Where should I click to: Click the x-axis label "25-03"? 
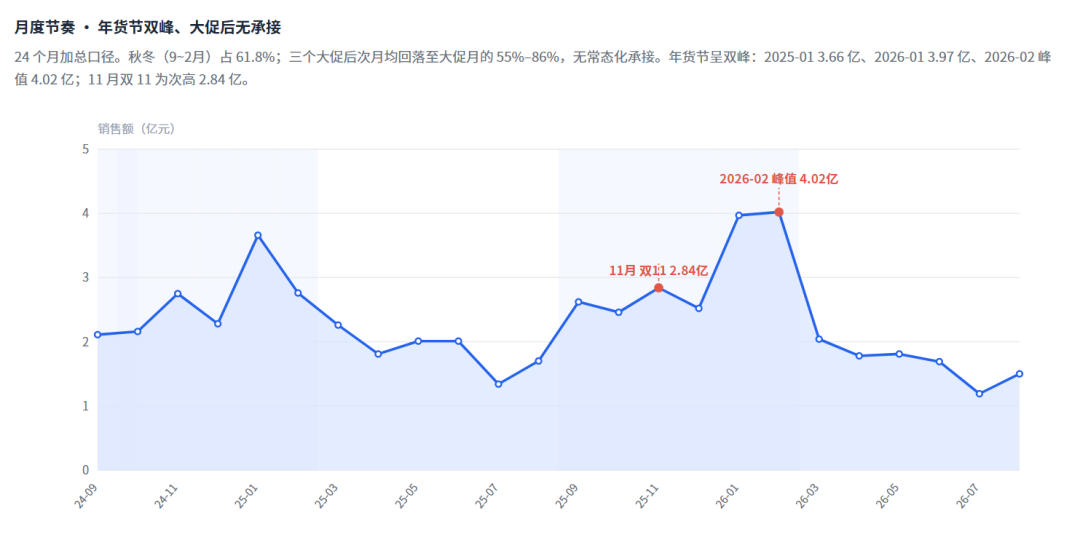tap(326, 495)
